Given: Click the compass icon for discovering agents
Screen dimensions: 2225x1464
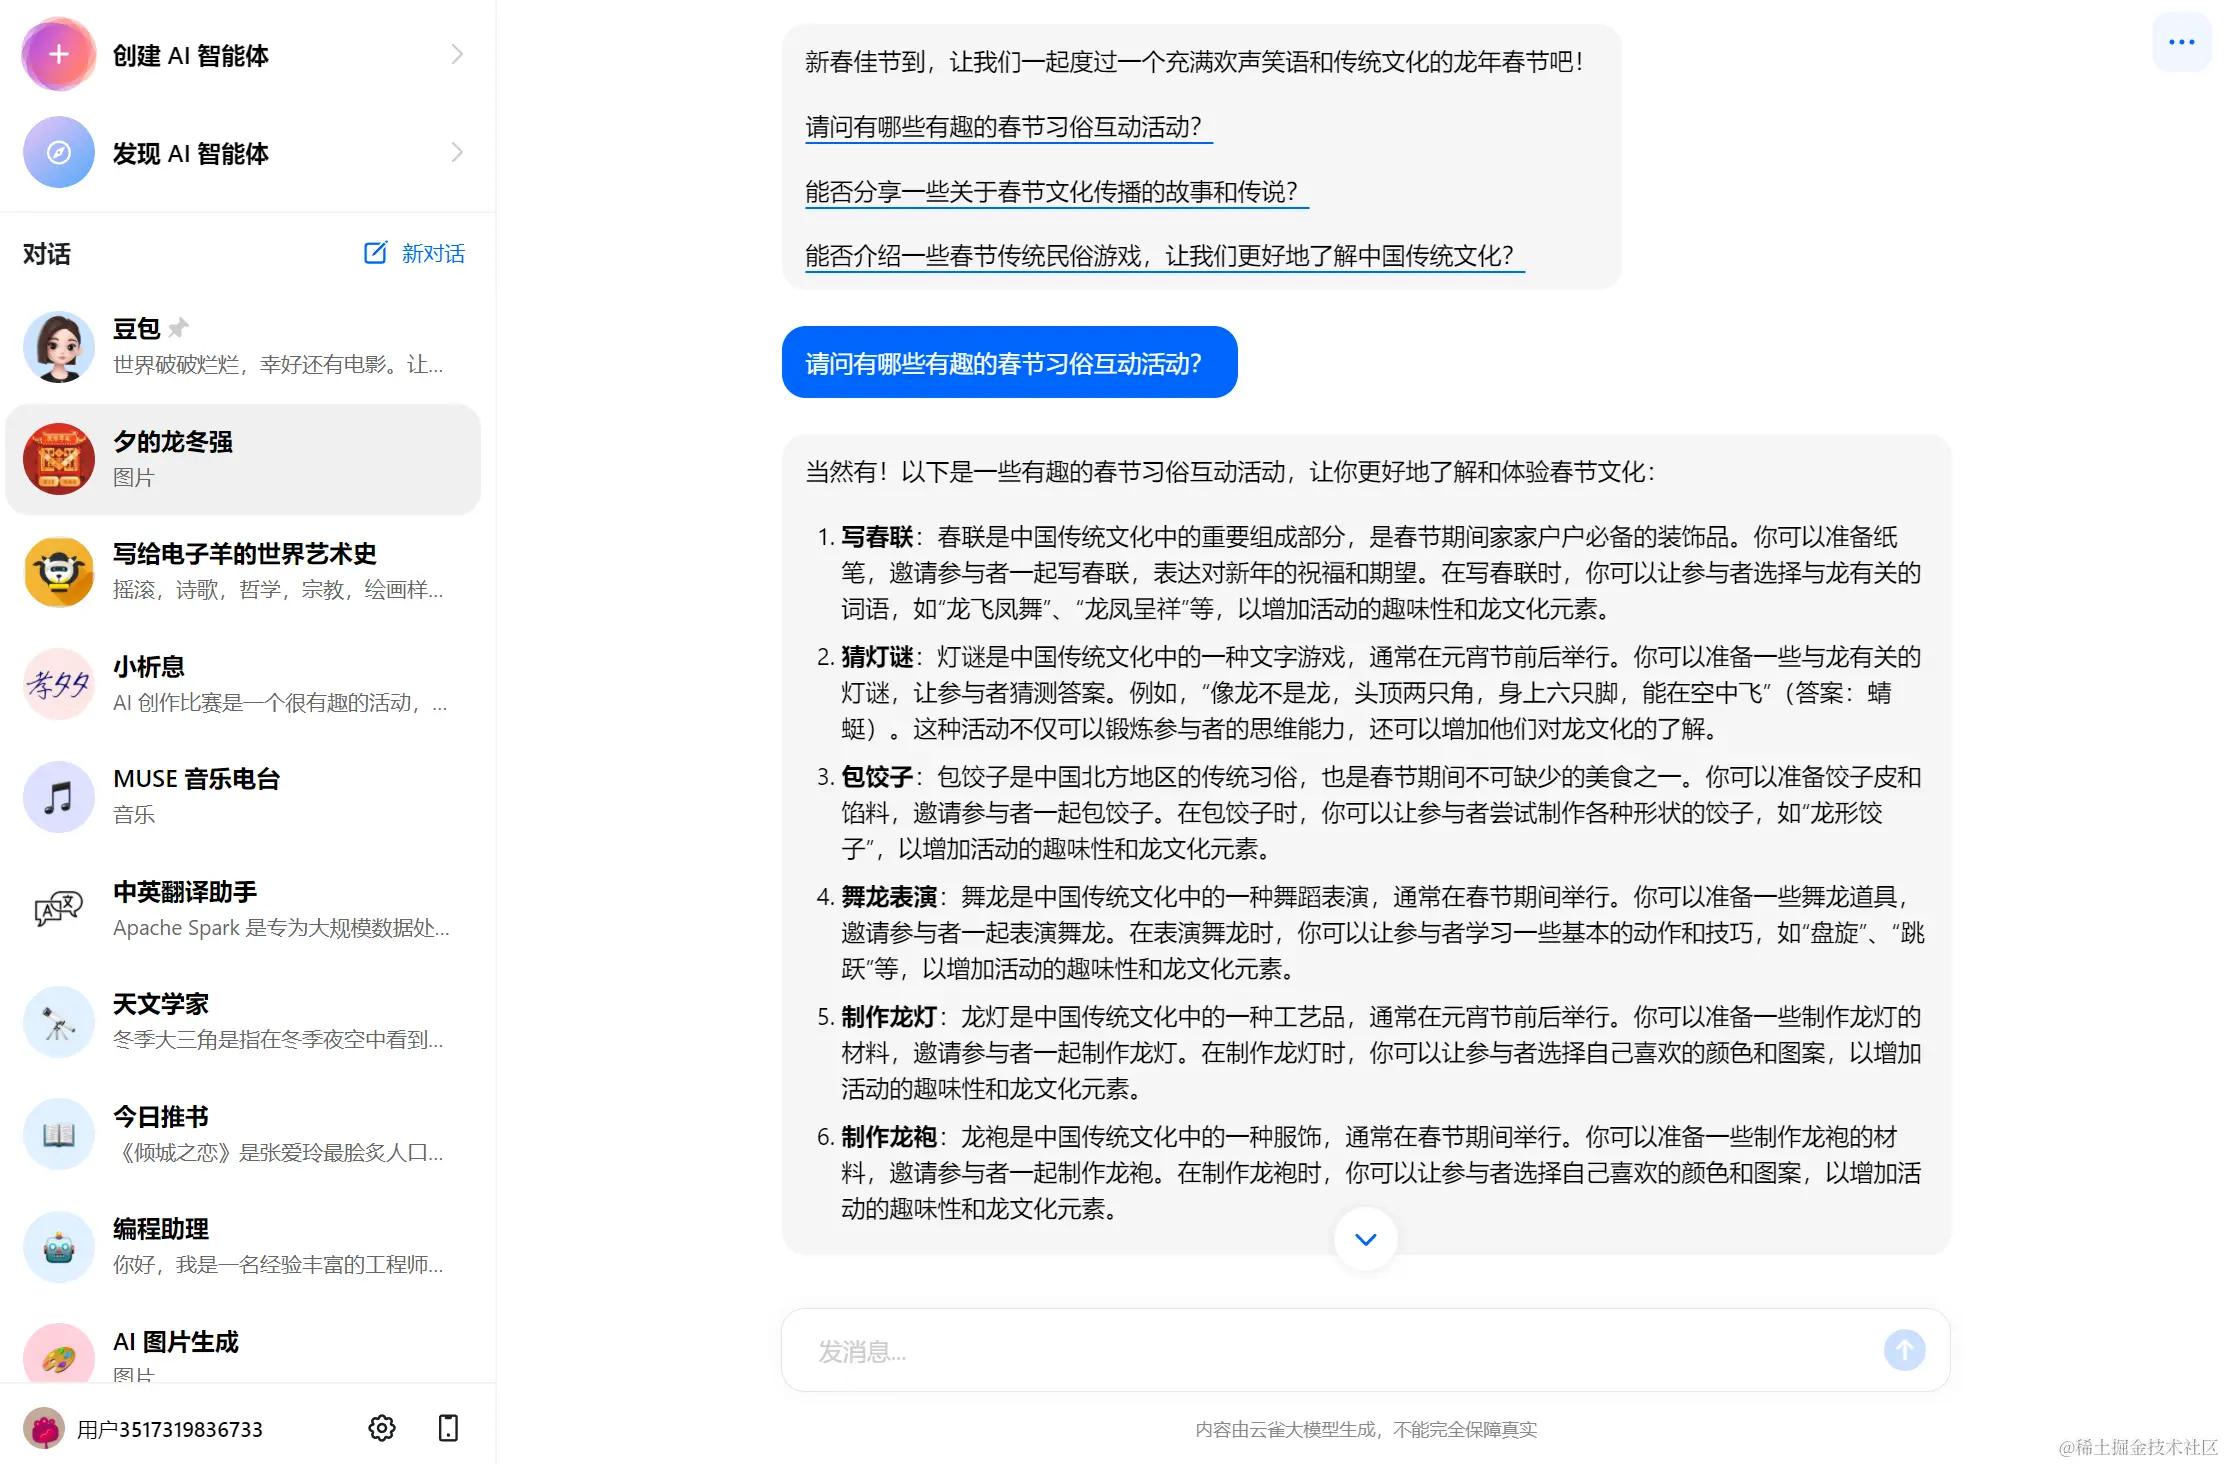Looking at the screenshot, I should coord(59,153).
